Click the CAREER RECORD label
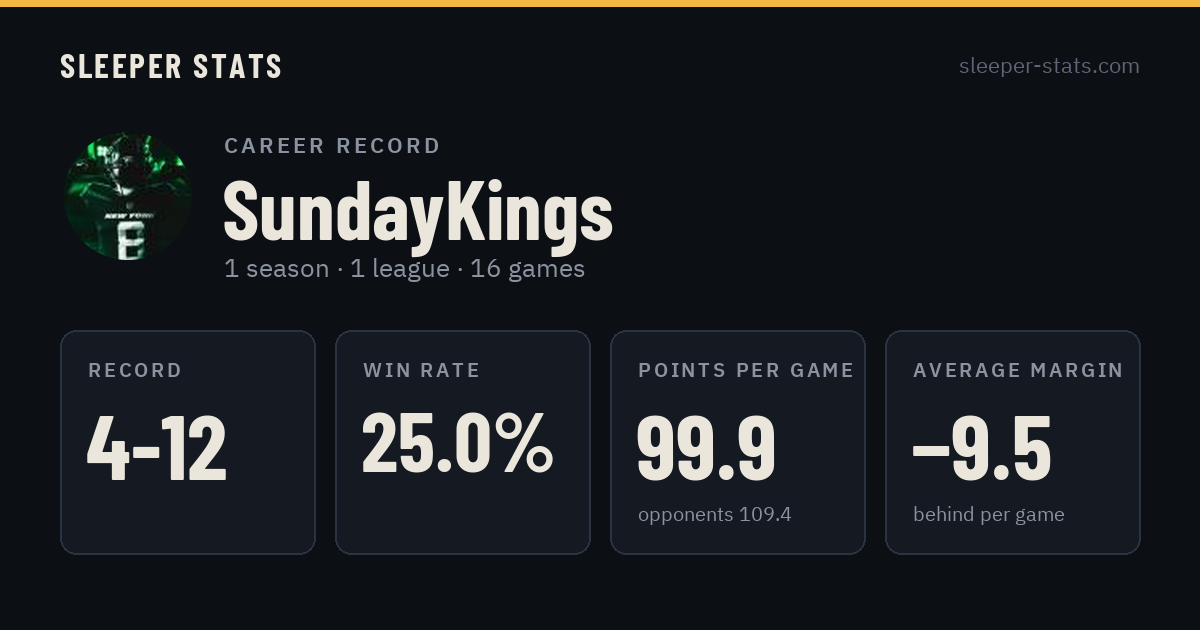The width and height of the screenshot is (1200, 630). [332, 146]
